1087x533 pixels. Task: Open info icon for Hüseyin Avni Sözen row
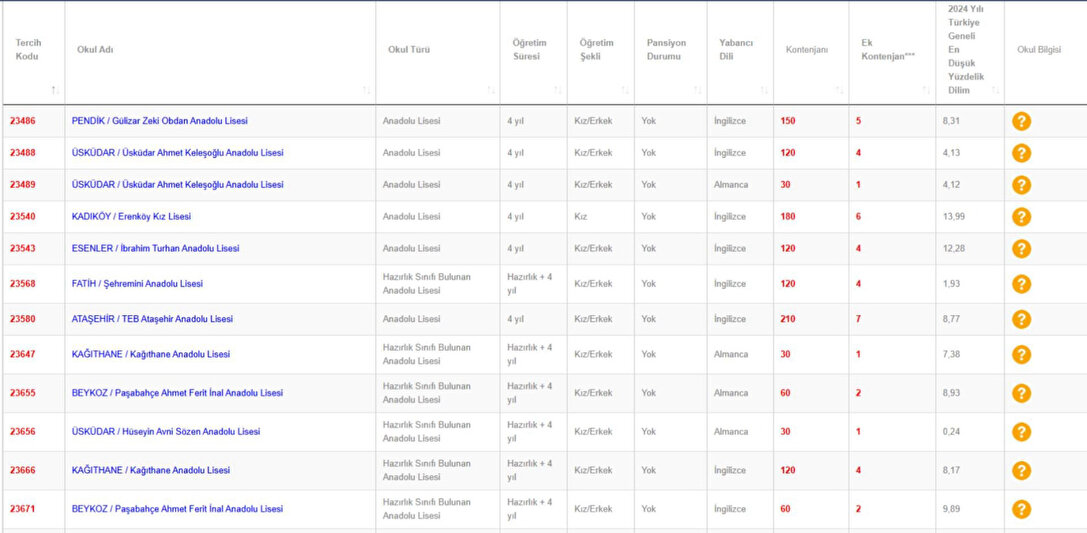click(x=1021, y=432)
